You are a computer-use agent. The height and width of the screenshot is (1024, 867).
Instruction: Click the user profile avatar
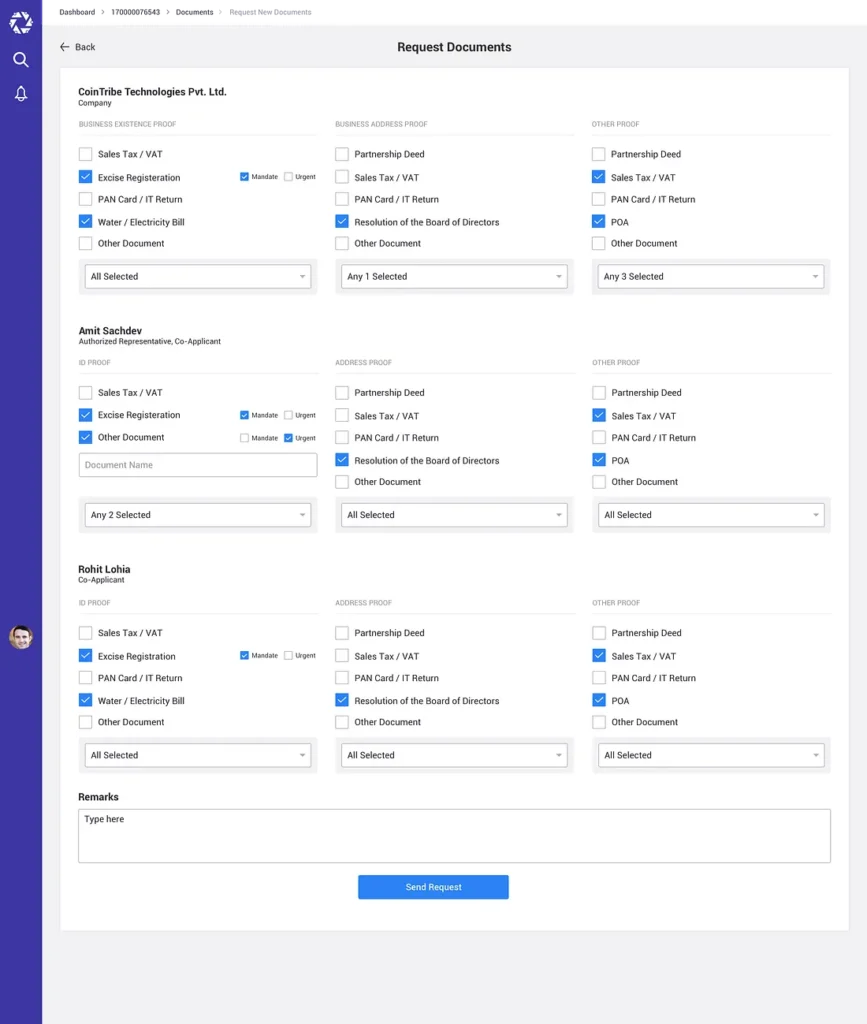click(21, 637)
